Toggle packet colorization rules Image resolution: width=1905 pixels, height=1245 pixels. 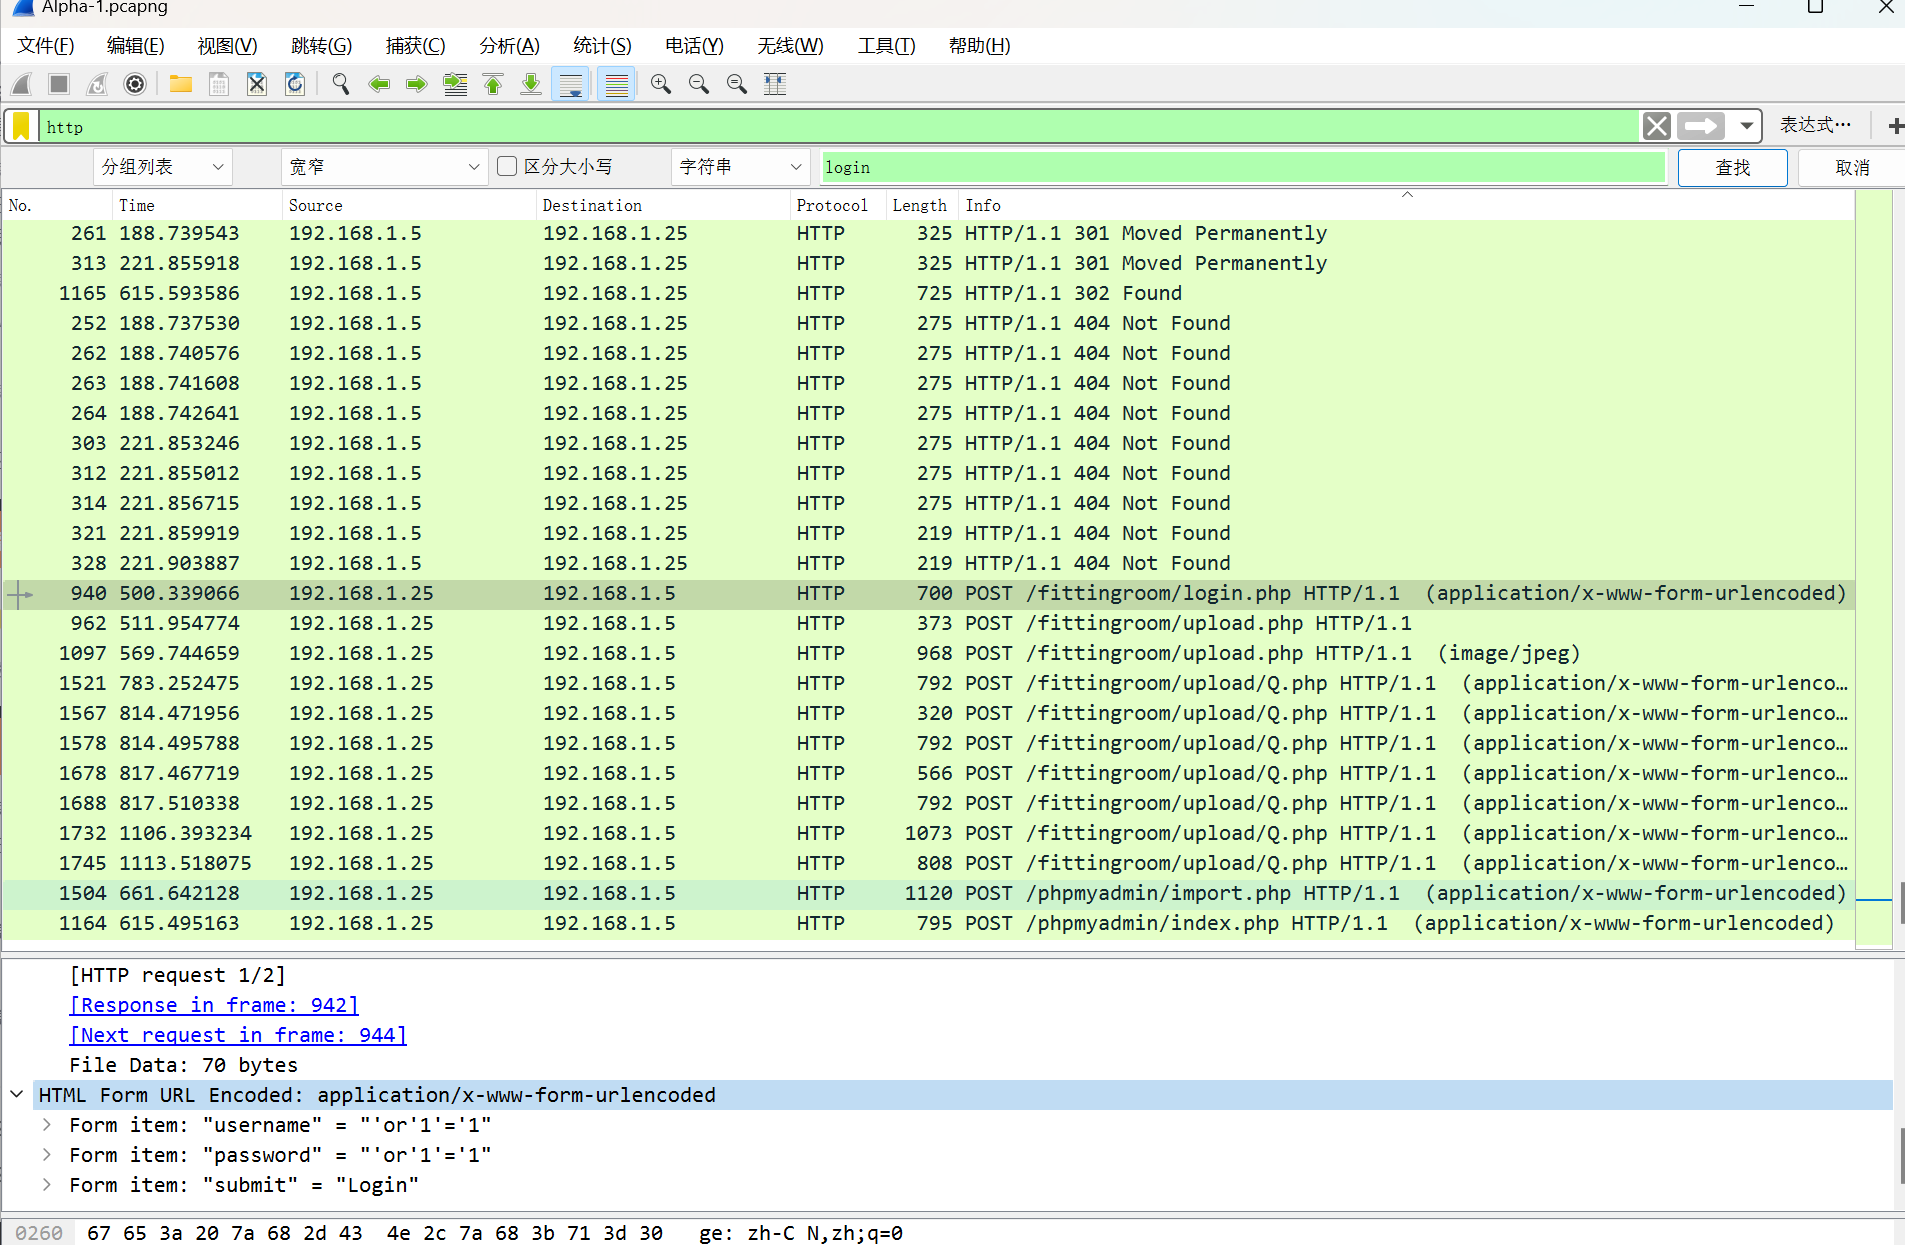click(x=617, y=84)
